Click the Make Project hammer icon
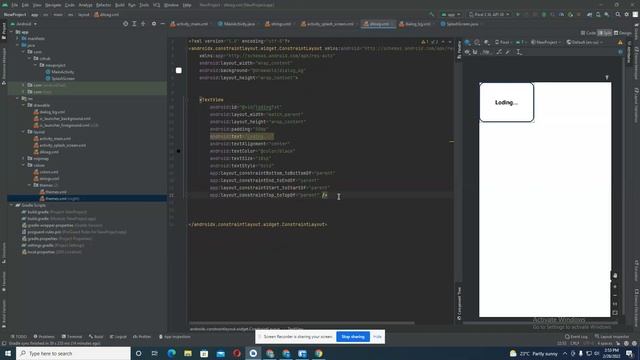The width and height of the screenshot is (640, 360). coord(432,14)
